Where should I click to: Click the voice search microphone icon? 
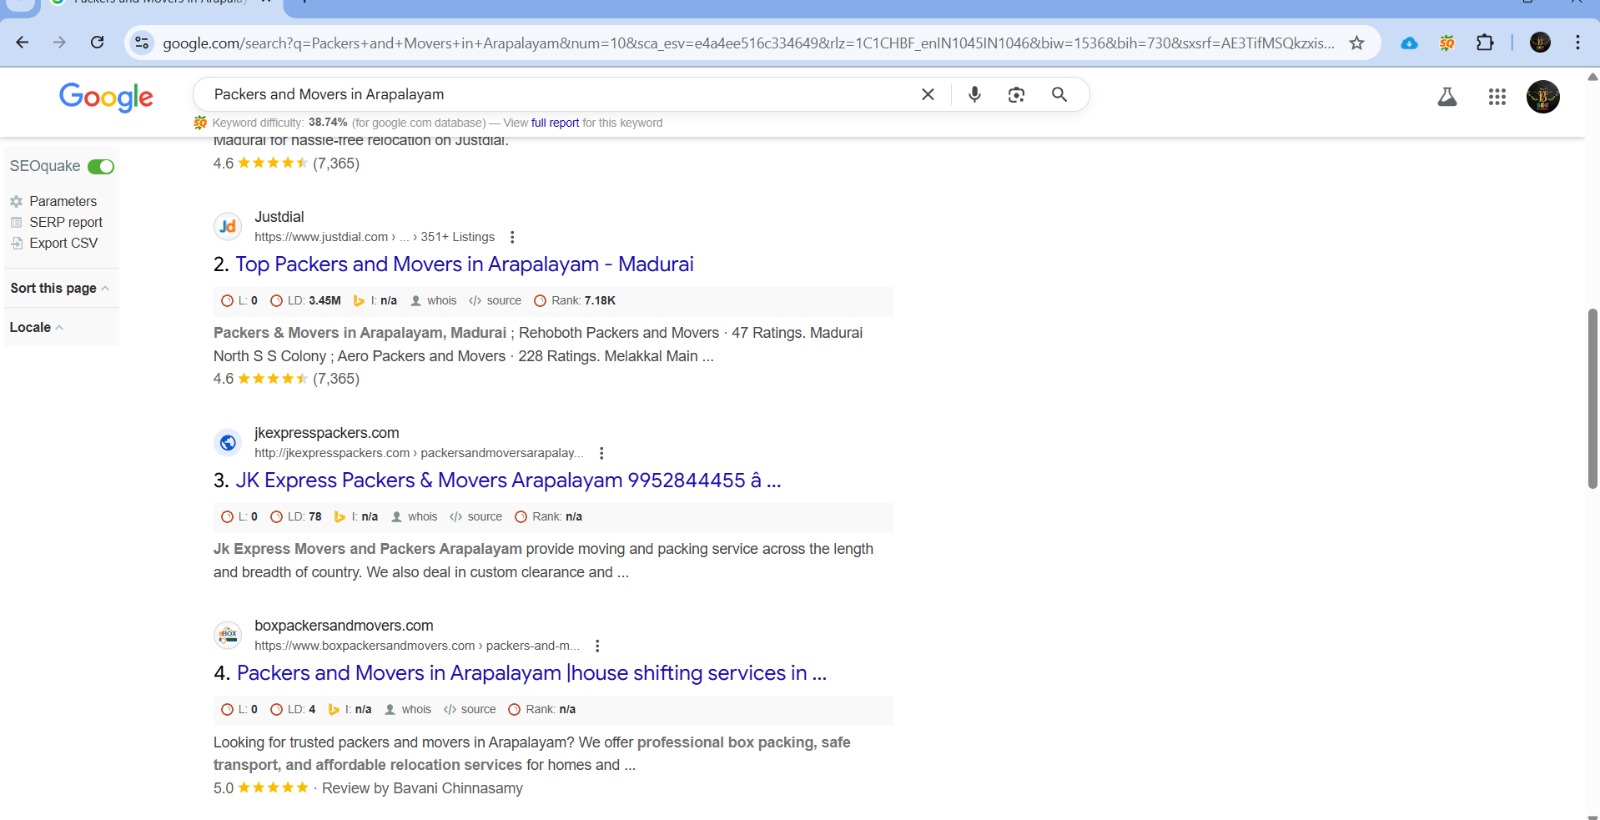pos(974,94)
